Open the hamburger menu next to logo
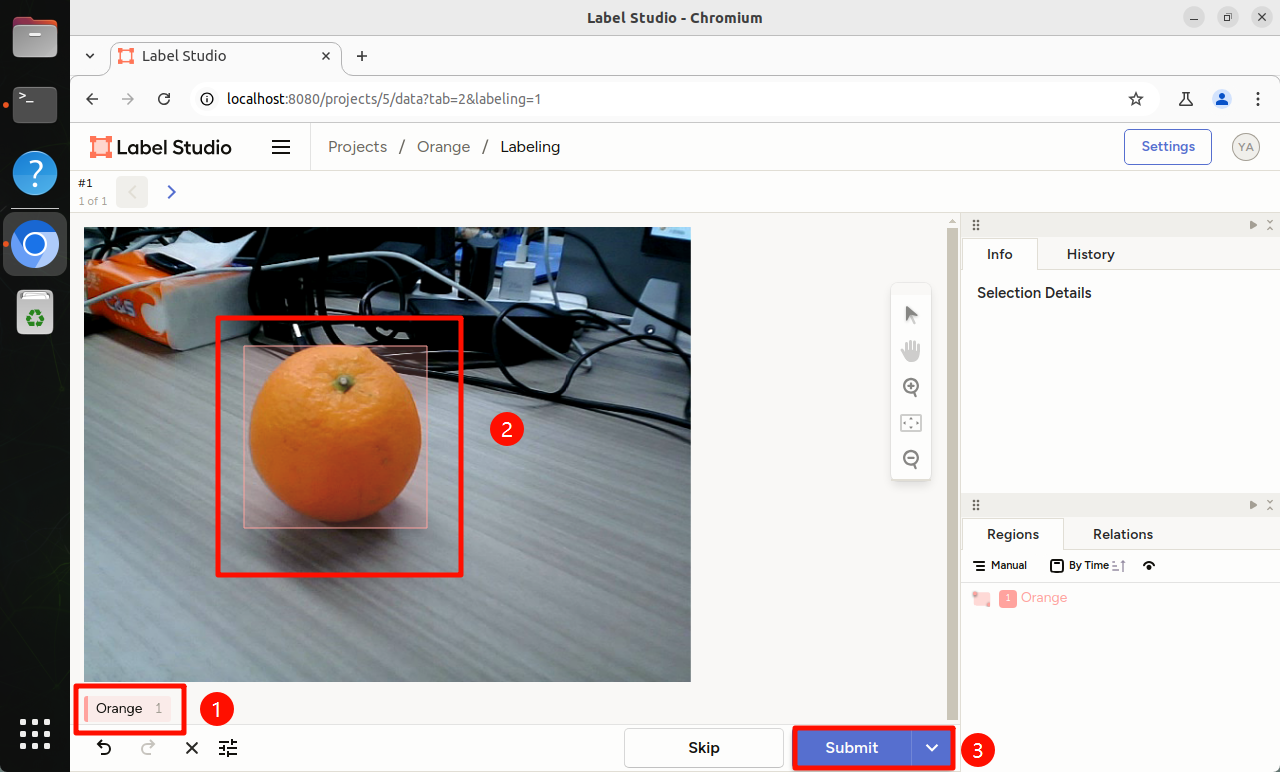Image resolution: width=1280 pixels, height=772 pixels. 281,147
